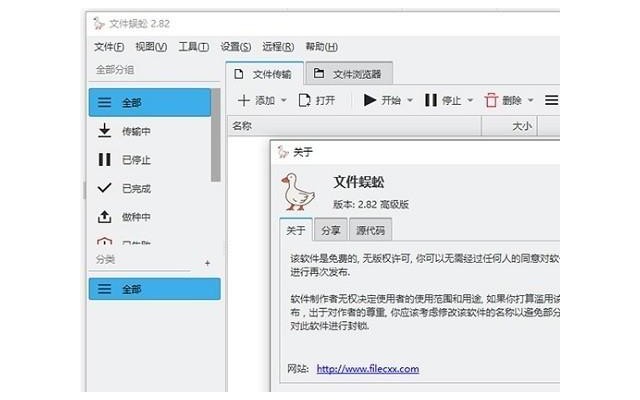Sort by the 大小 column header
The height and width of the screenshot is (400, 640).
(509, 126)
